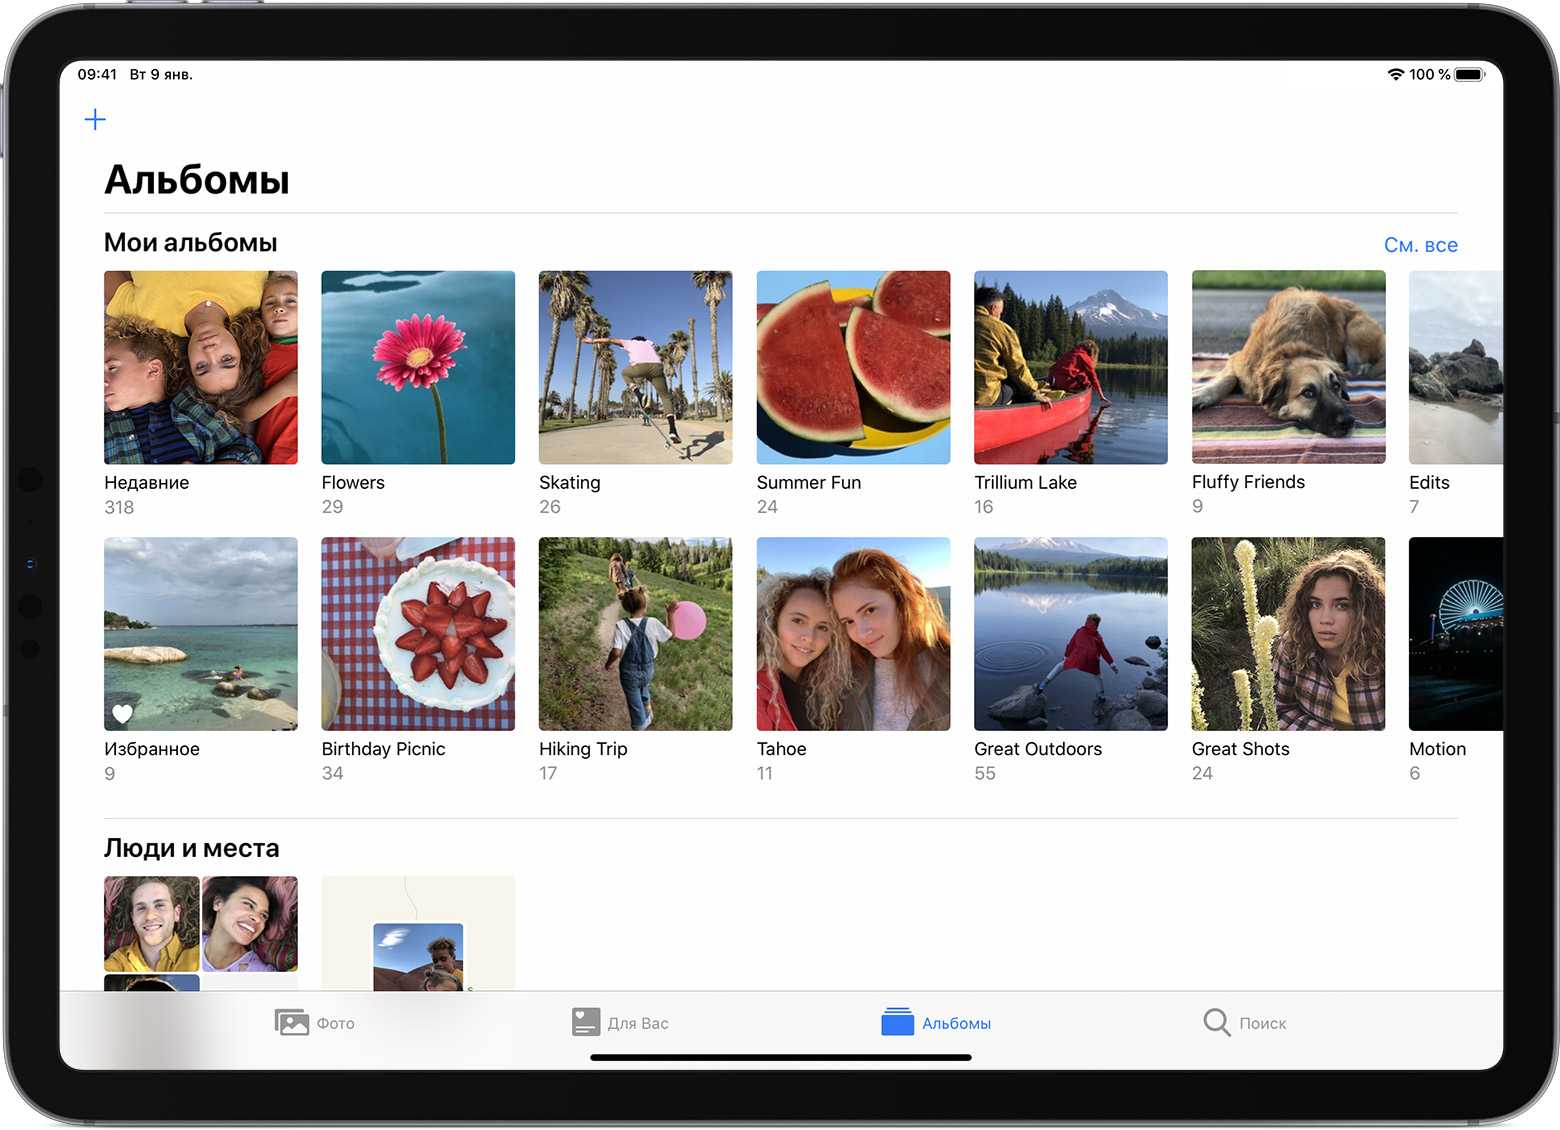
Task: Open the Flowers album
Action: (x=418, y=367)
